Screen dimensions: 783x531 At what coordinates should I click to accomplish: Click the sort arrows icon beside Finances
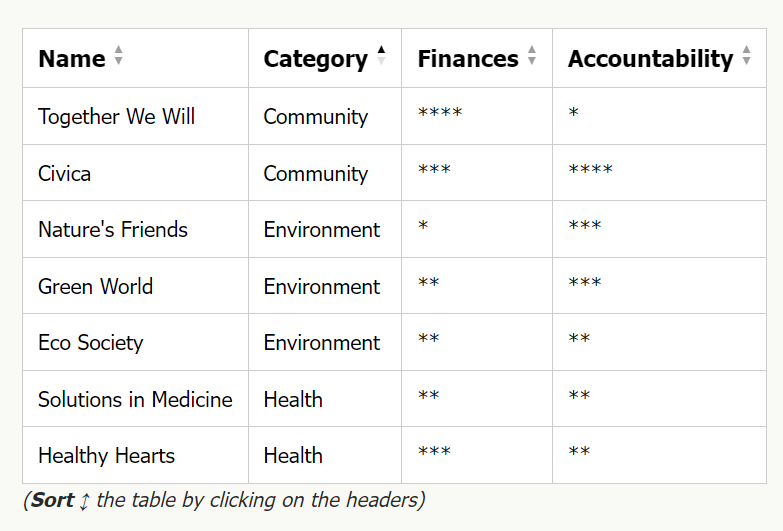pos(532,57)
